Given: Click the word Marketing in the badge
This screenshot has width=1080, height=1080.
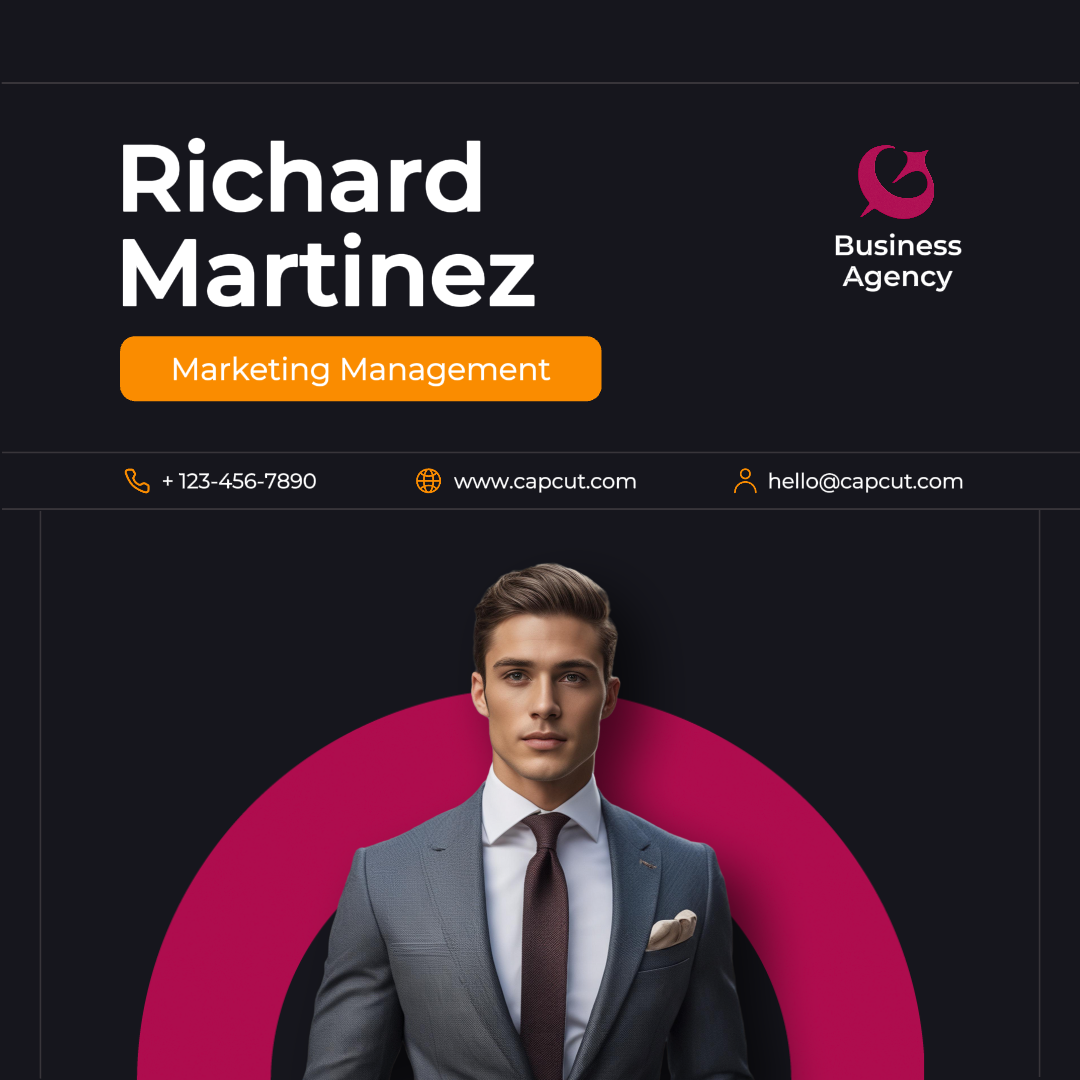Looking at the screenshot, I should tap(251, 369).
